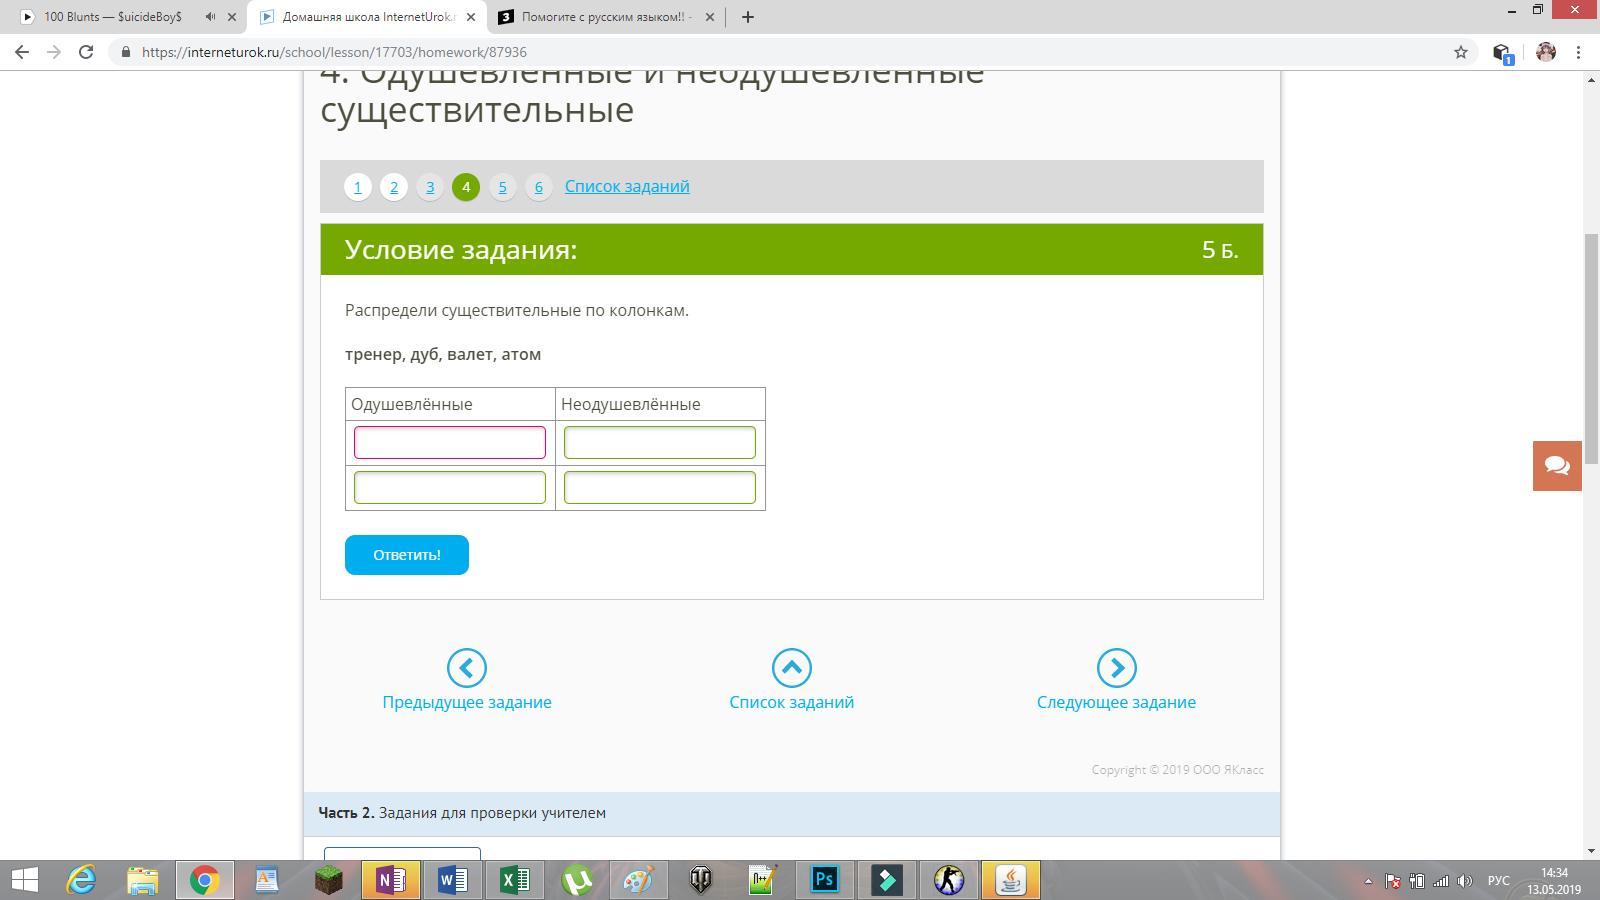Screen dimensions: 1600x900
Task: Go to task number 5
Action: pyautogui.click(x=502, y=187)
